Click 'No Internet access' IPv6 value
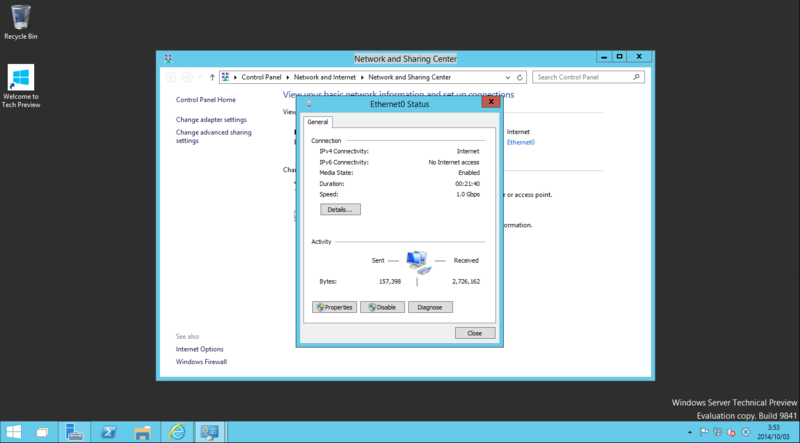This screenshot has width=800, height=443. [454, 162]
